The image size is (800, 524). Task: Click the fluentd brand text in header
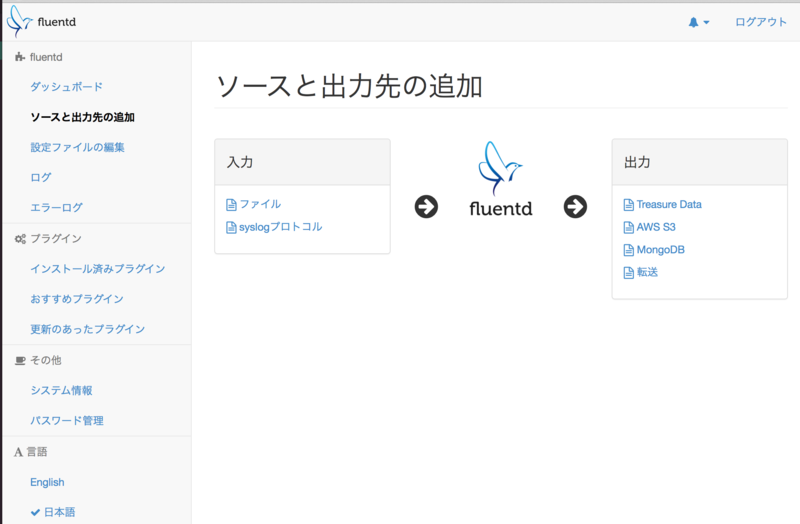[57, 22]
